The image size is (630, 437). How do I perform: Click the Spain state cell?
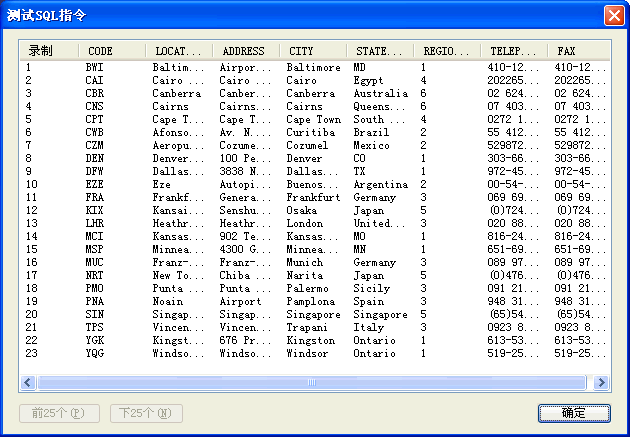tap(368, 301)
